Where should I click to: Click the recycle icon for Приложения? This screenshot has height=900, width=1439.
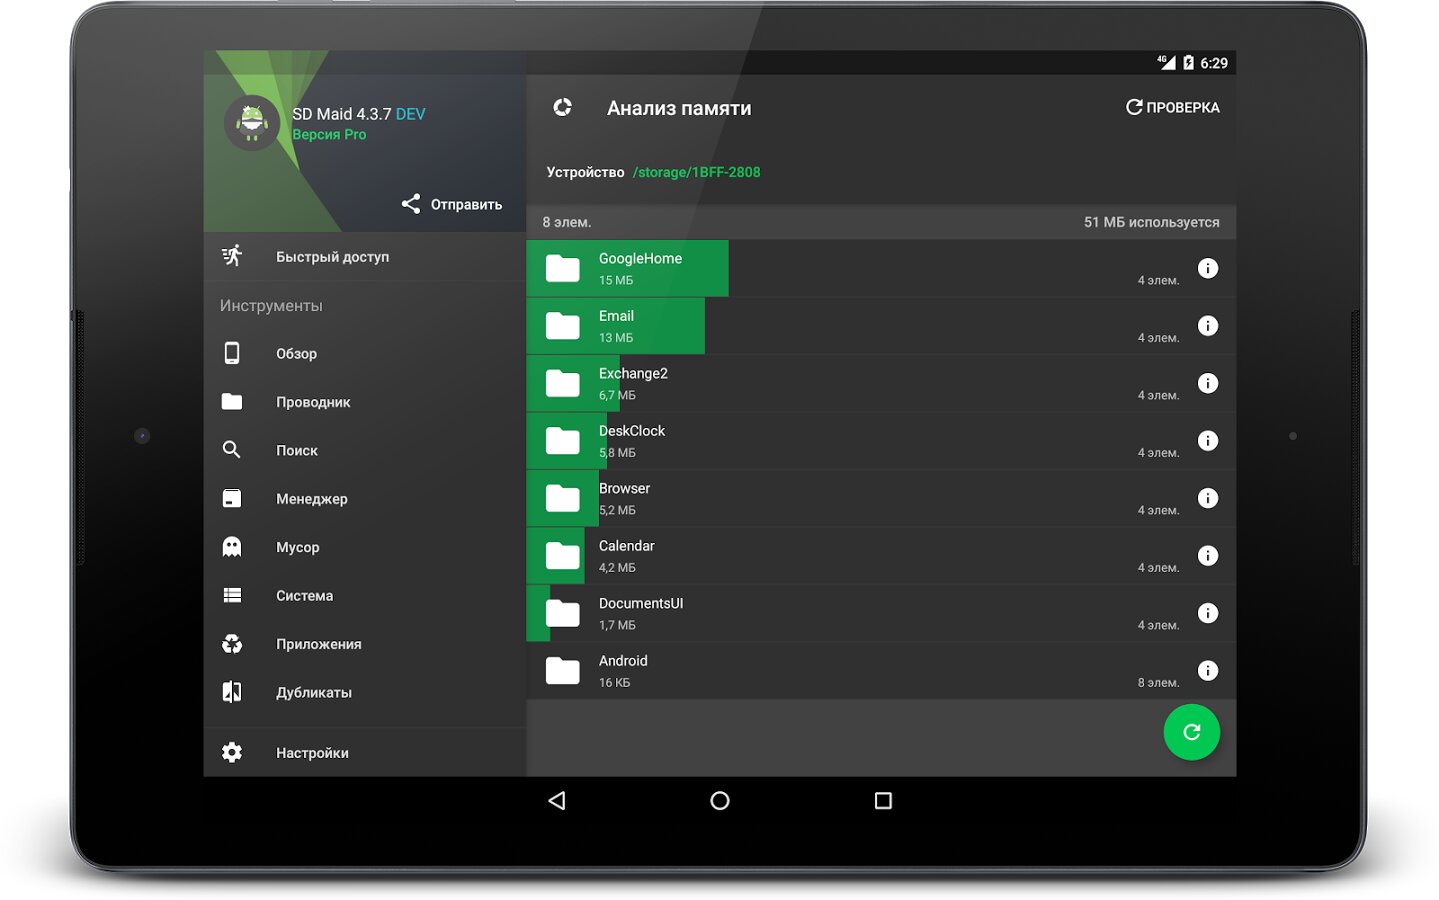point(232,644)
